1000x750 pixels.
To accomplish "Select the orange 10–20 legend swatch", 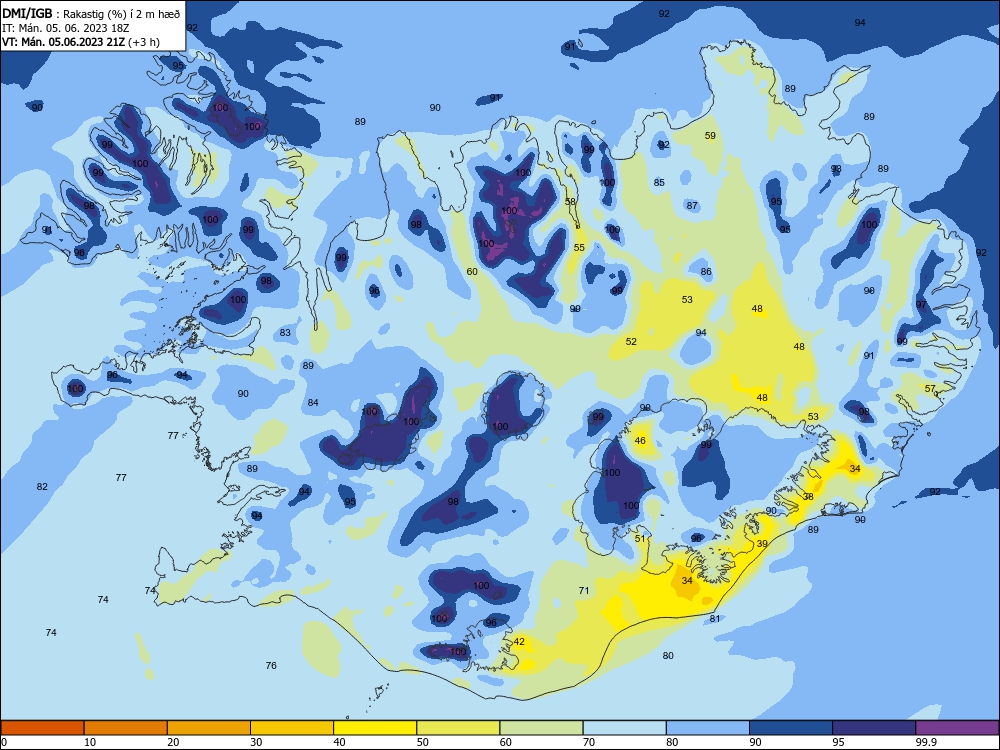I will click(126, 728).
